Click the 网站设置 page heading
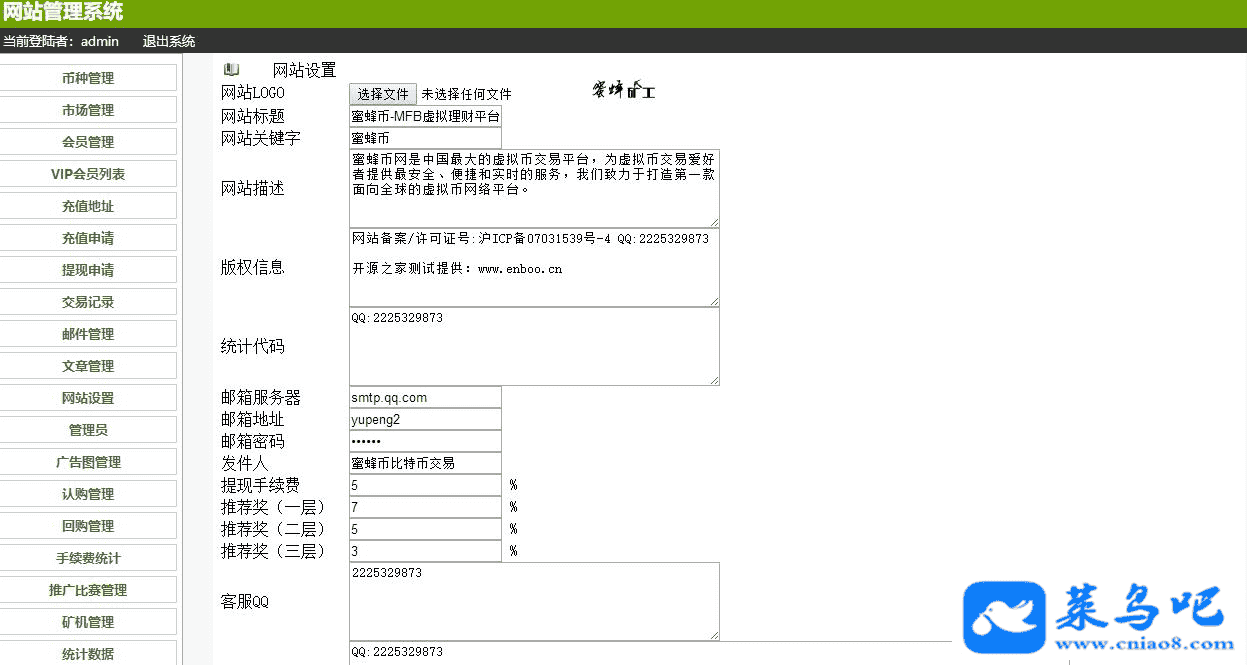Viewport: 1247px width, 665px height. coord(305,70)
